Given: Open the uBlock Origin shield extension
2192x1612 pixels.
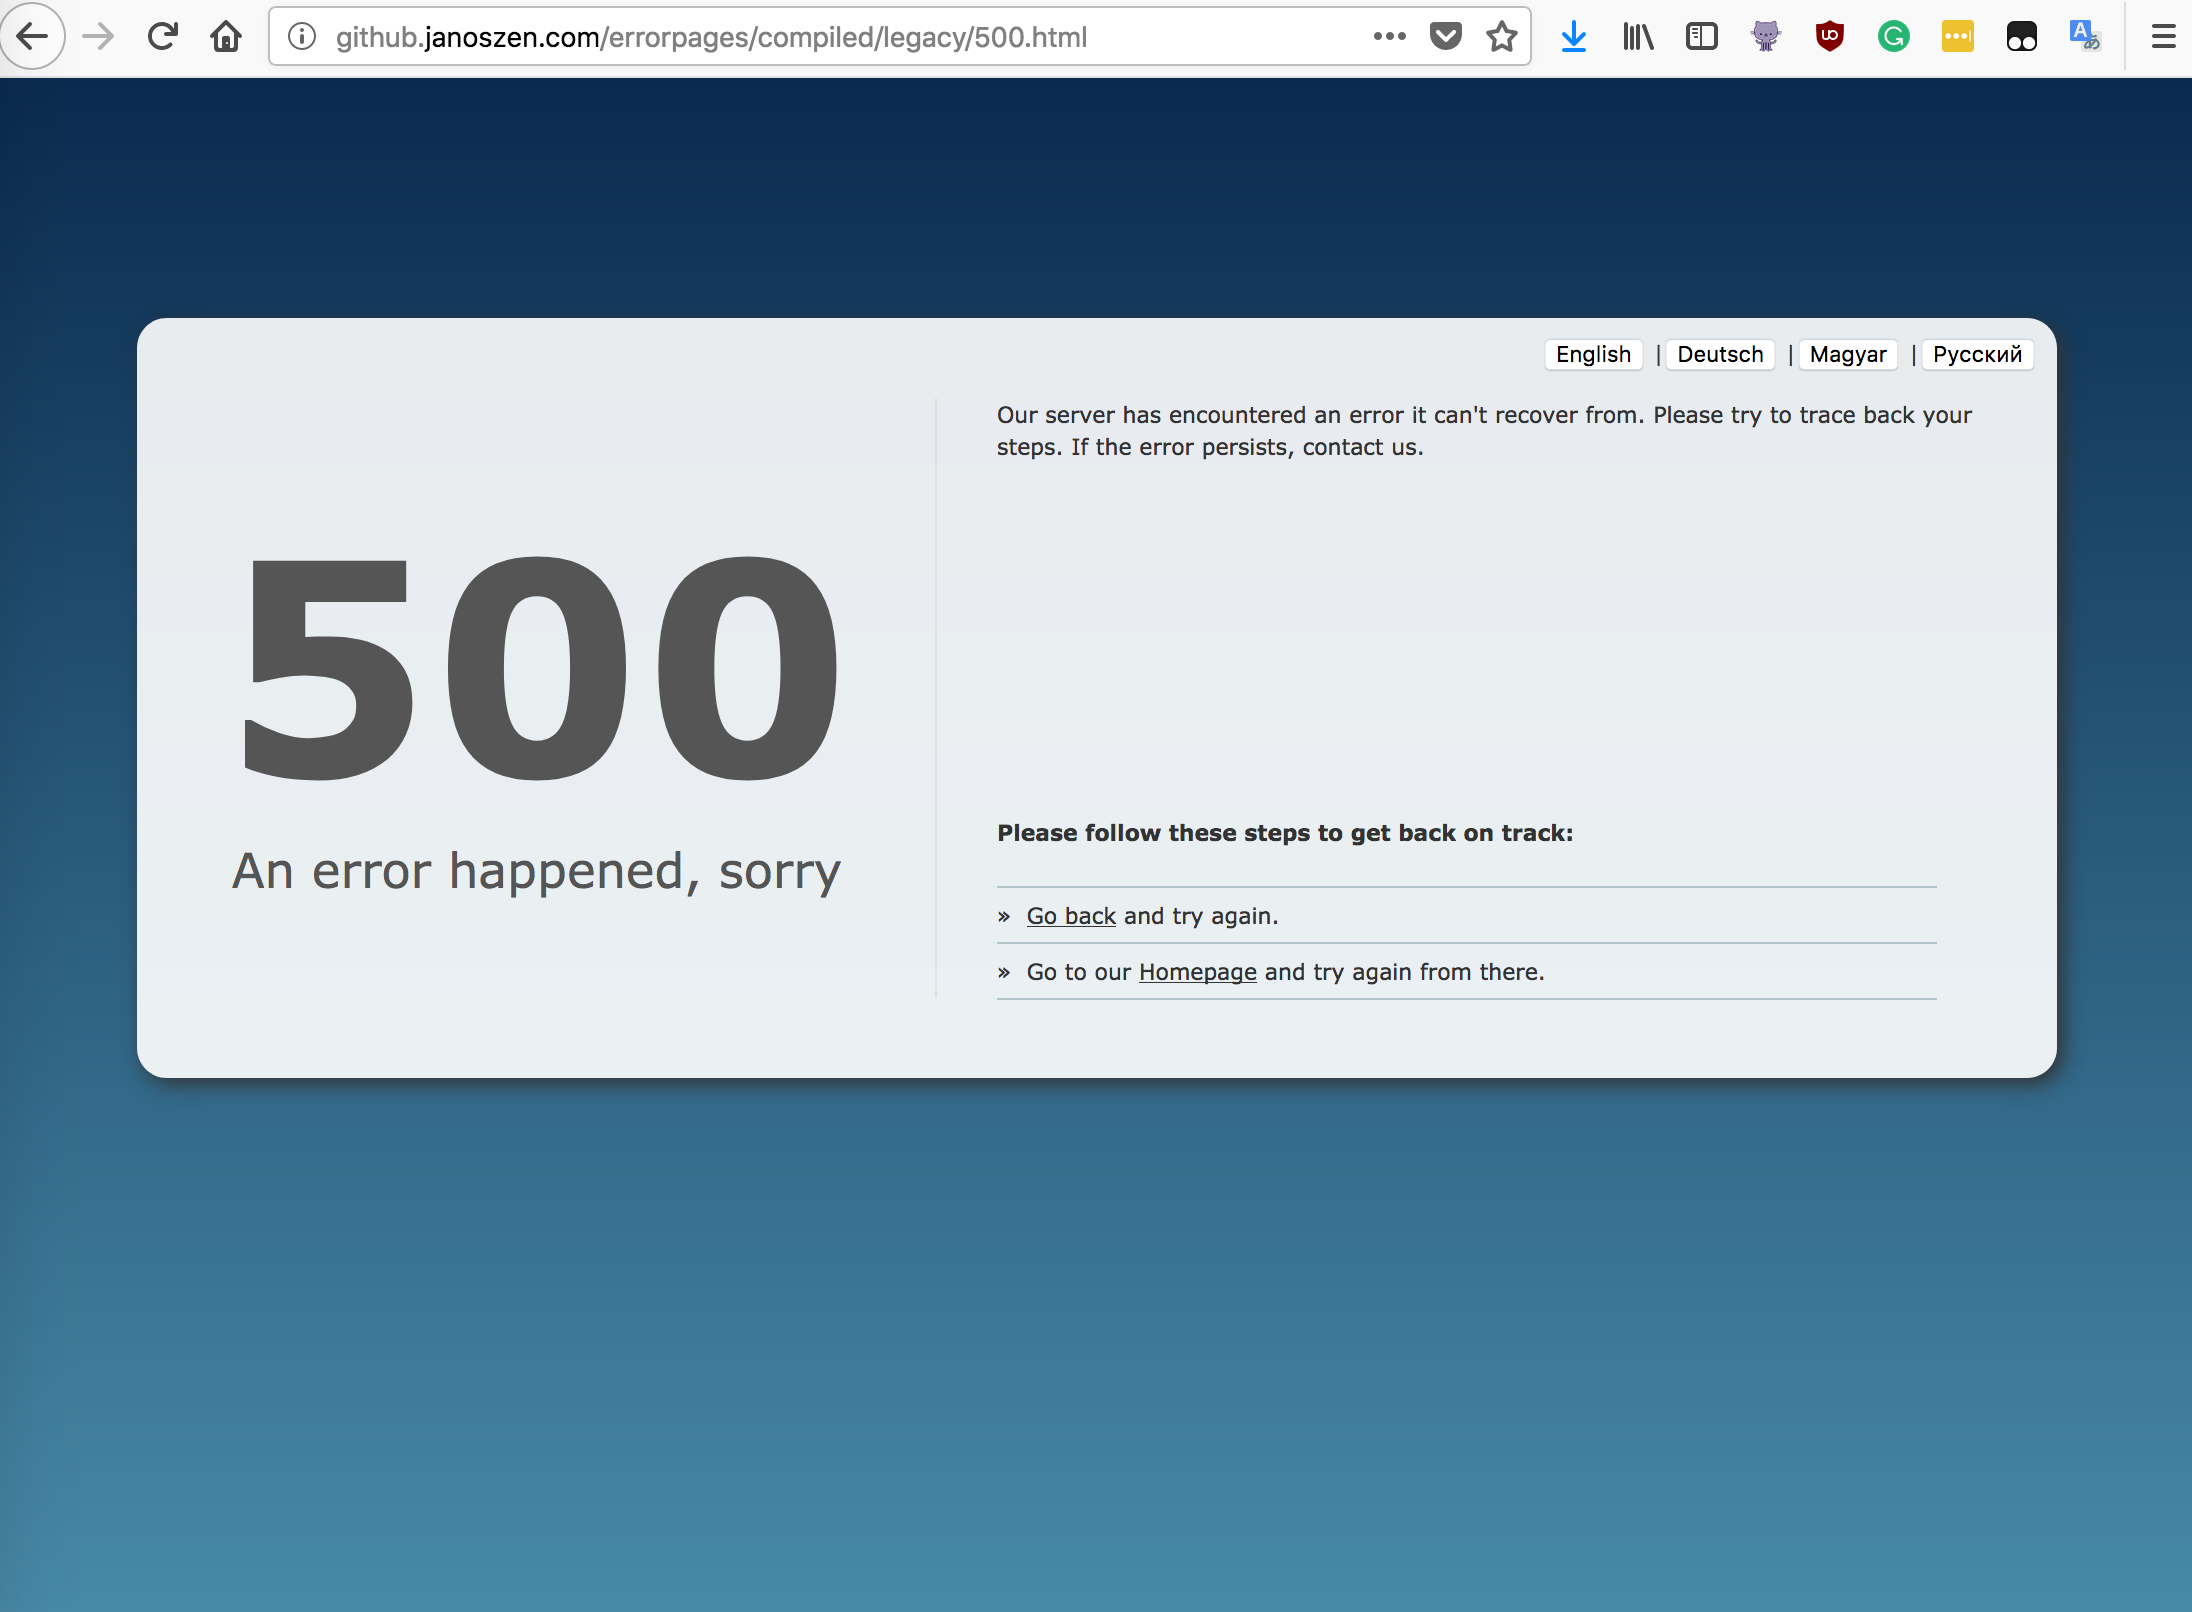Looking at the screenshot, I should pos(1829,37).
